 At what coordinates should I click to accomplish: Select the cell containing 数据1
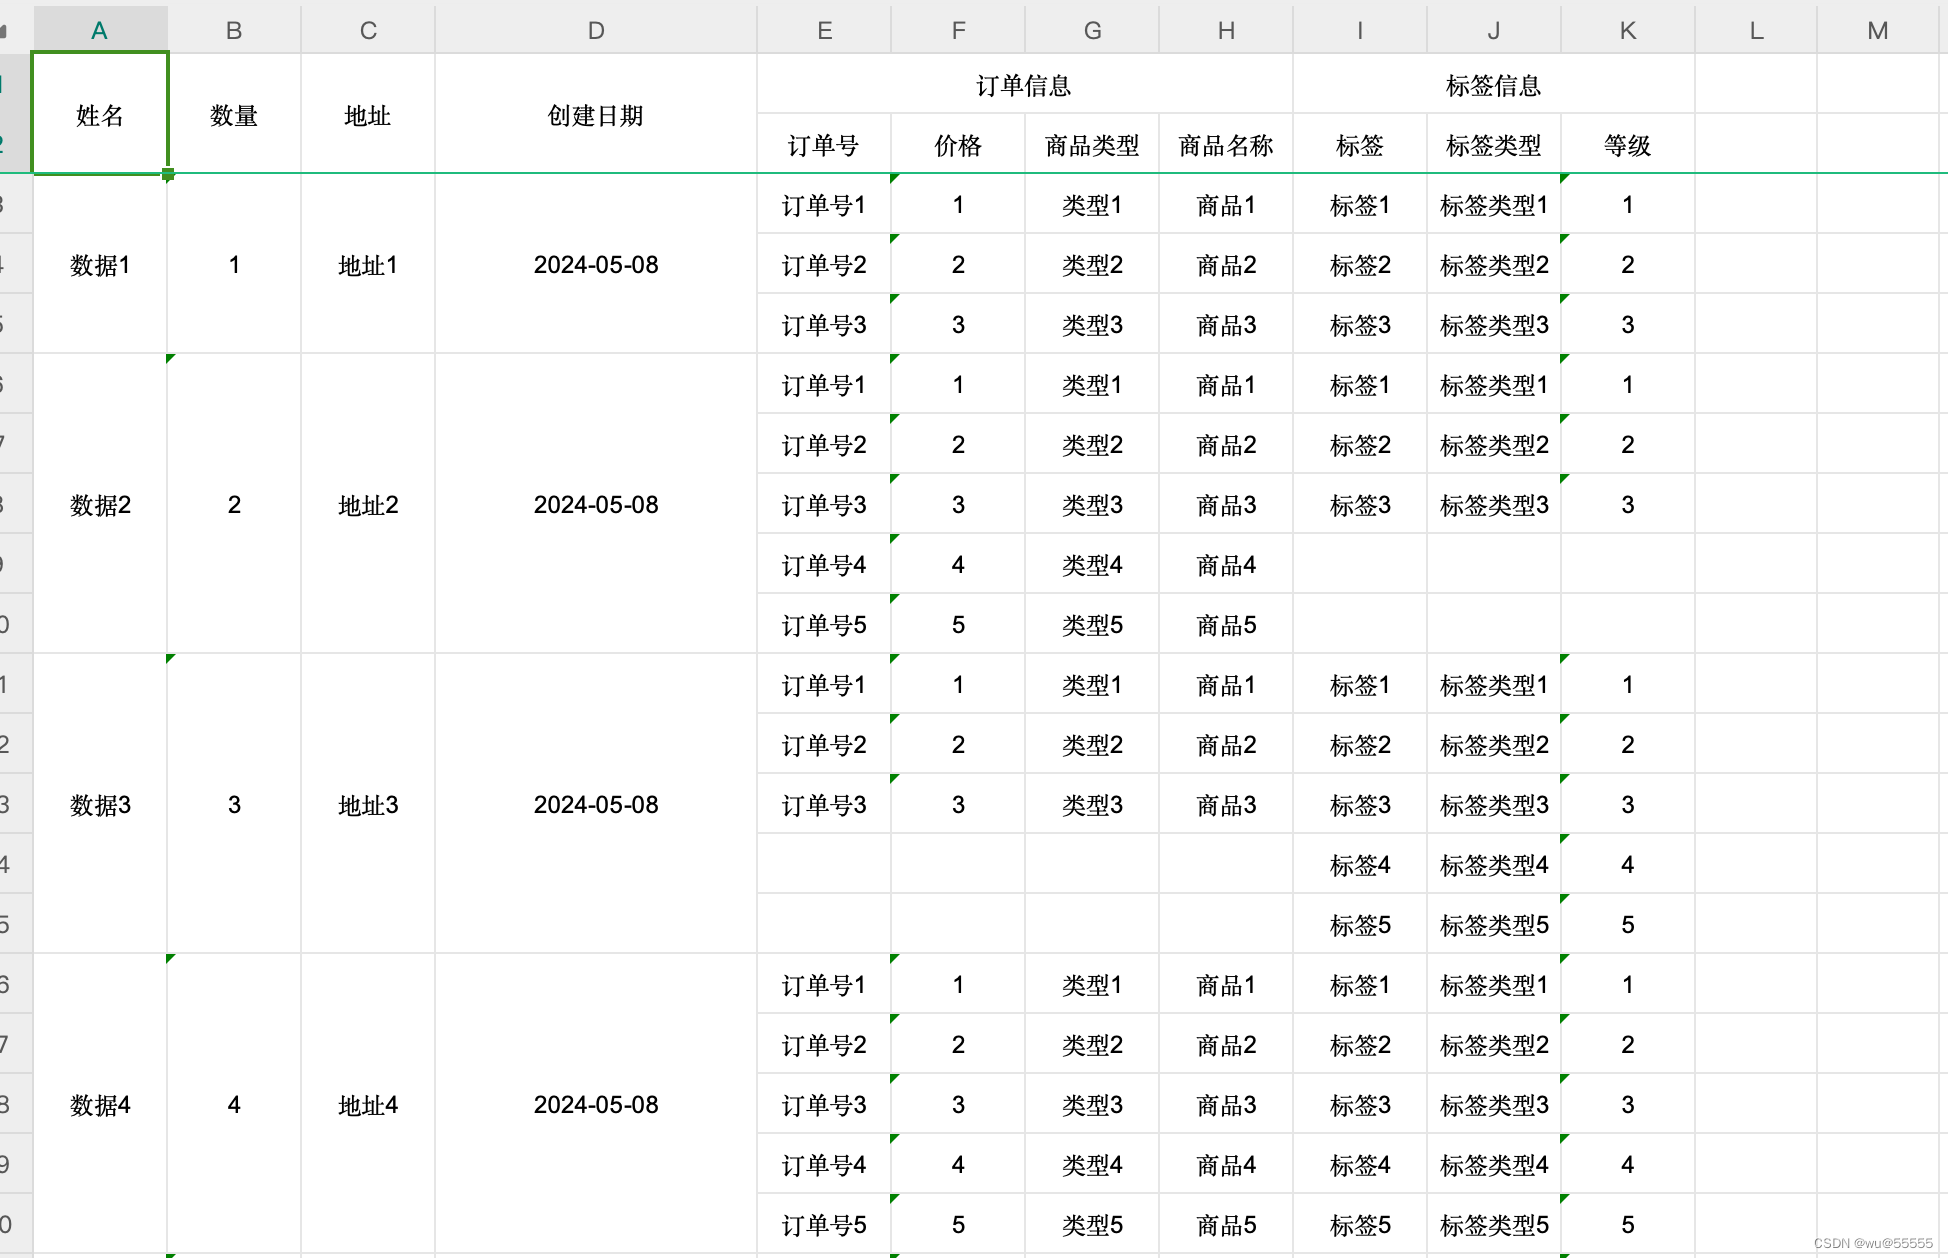[x=99, y=264]
